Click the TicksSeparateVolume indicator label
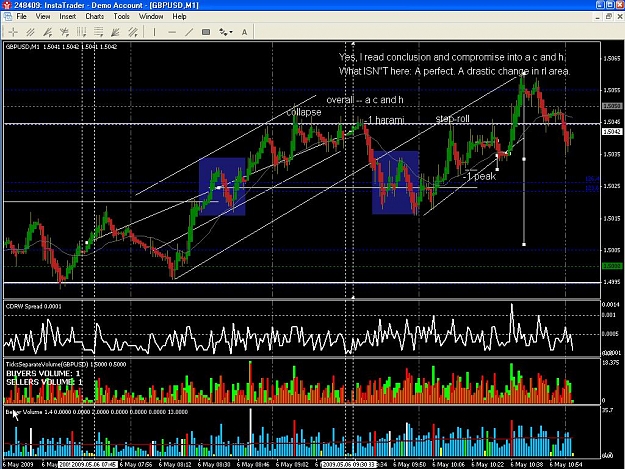This screenshot has height=469, width=625. tap(66, 364)
